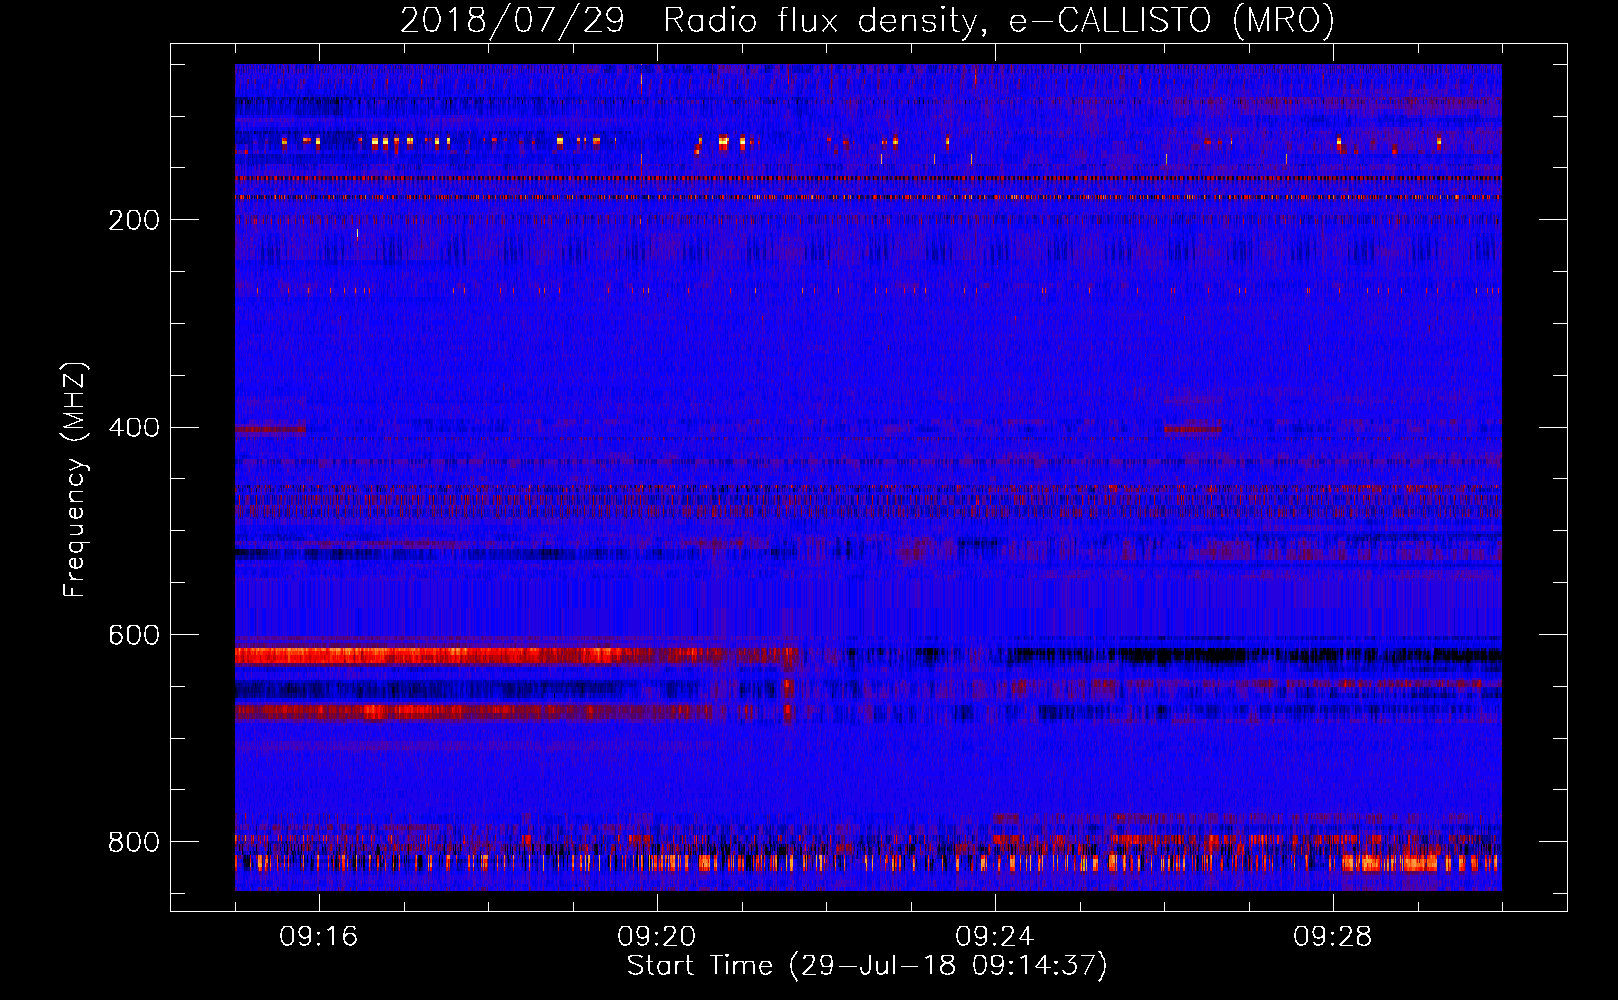
Task: Click the 09:28 time tick label
Action: [x=1333, y=937]
